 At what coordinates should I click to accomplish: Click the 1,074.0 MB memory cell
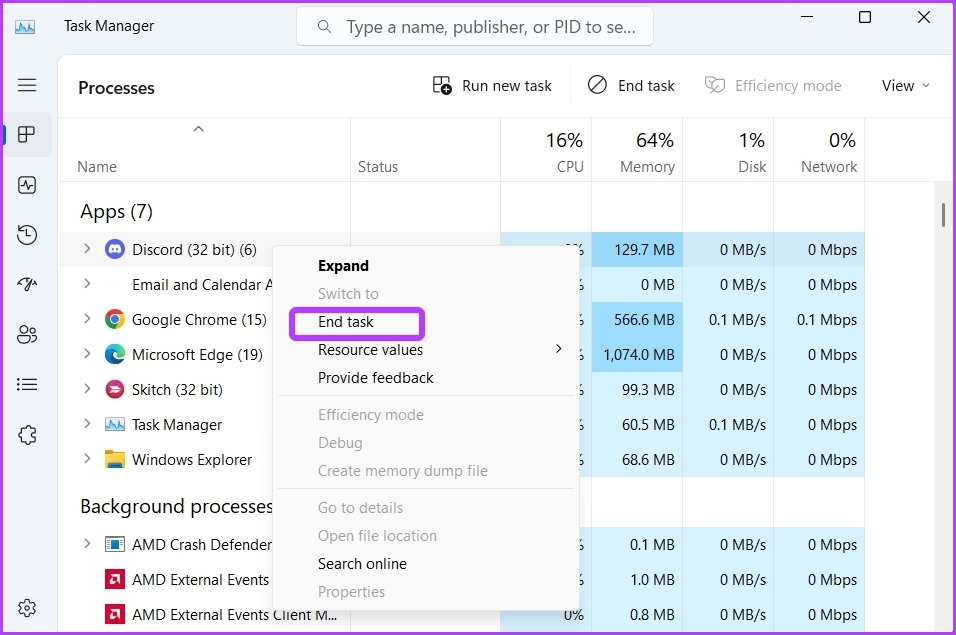pyautogui.click(x=637, y=355)
